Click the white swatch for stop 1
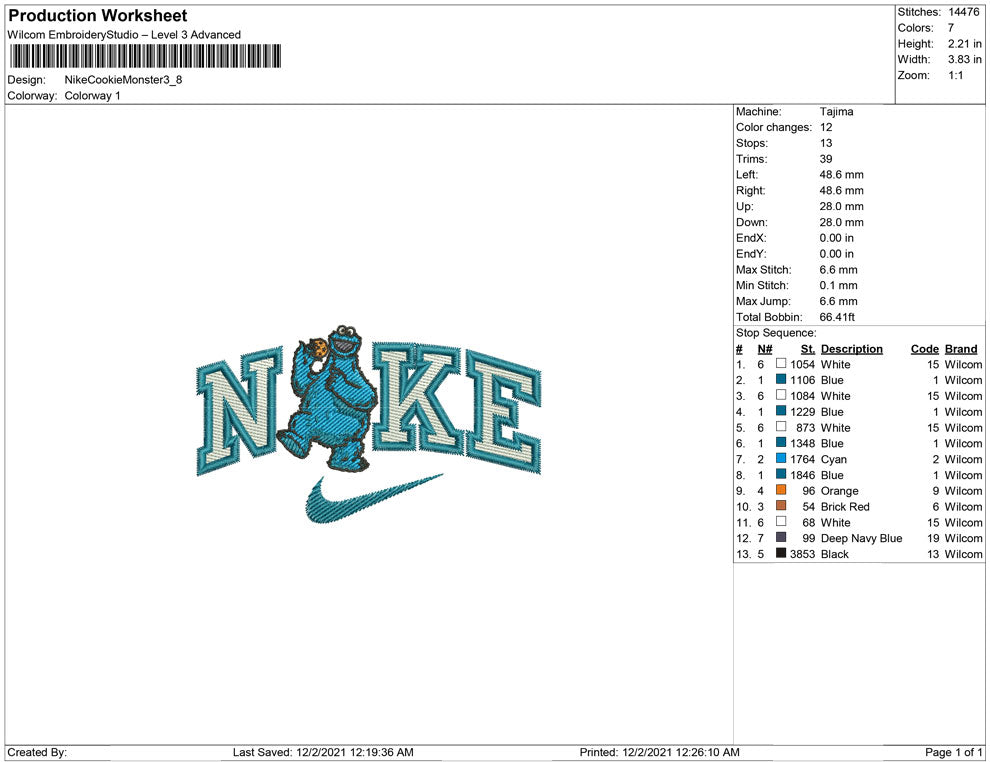Image resolution: width=990 pixels, height=762 pixels. [781, 364]
